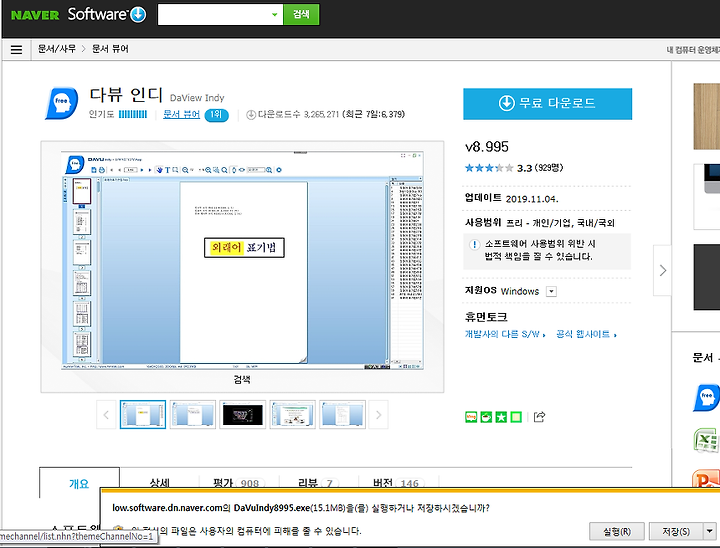Open the 문서 뷰어 breadcrumb
Screen dimensions: 720x548
click(x=110, y=49)
